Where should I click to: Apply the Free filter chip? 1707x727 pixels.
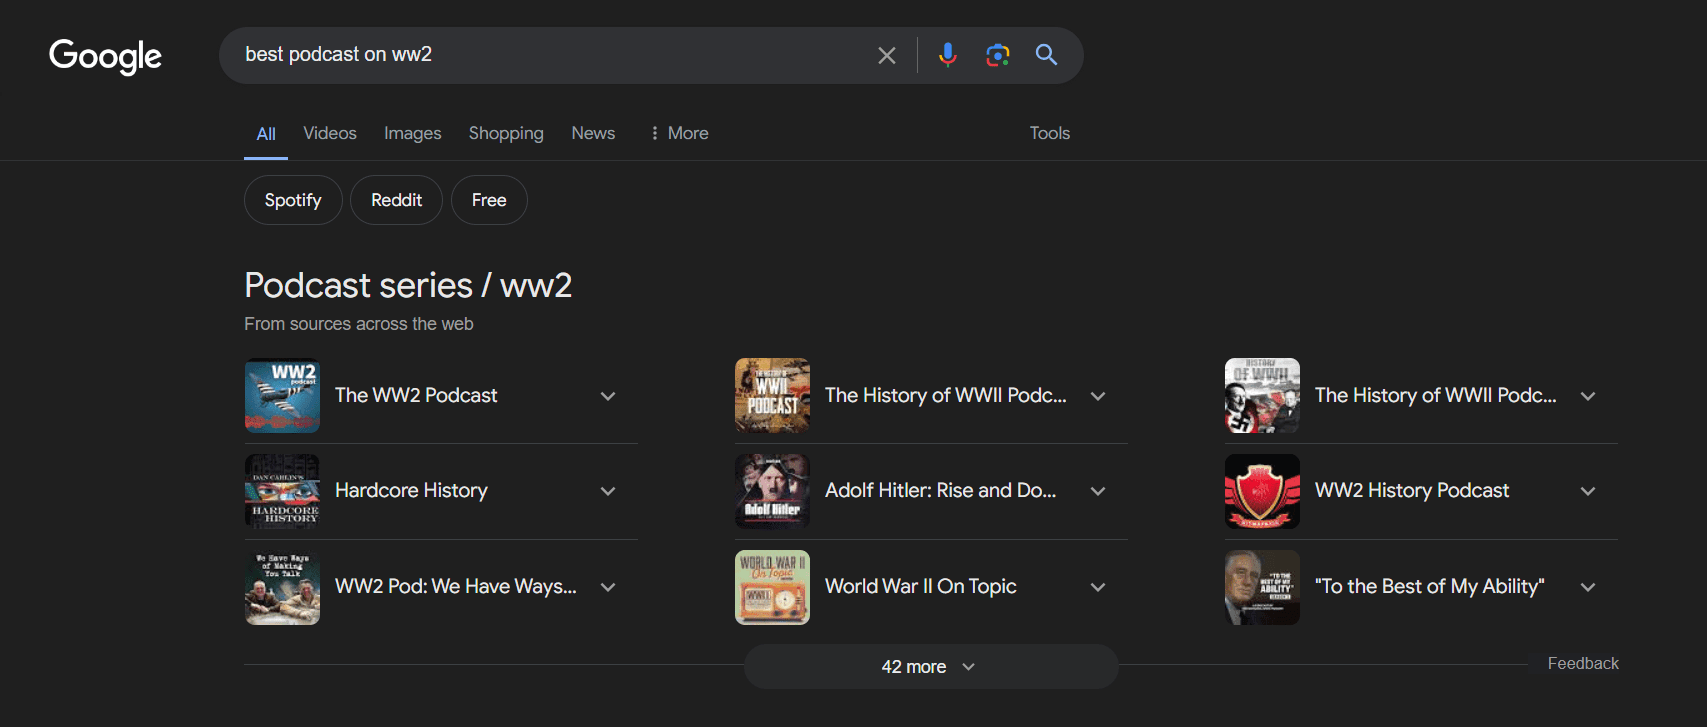[x=489, y=200]
